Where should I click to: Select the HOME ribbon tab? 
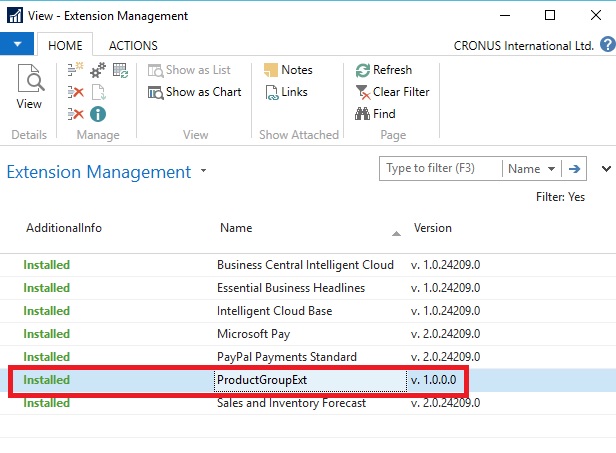(65, 45)
